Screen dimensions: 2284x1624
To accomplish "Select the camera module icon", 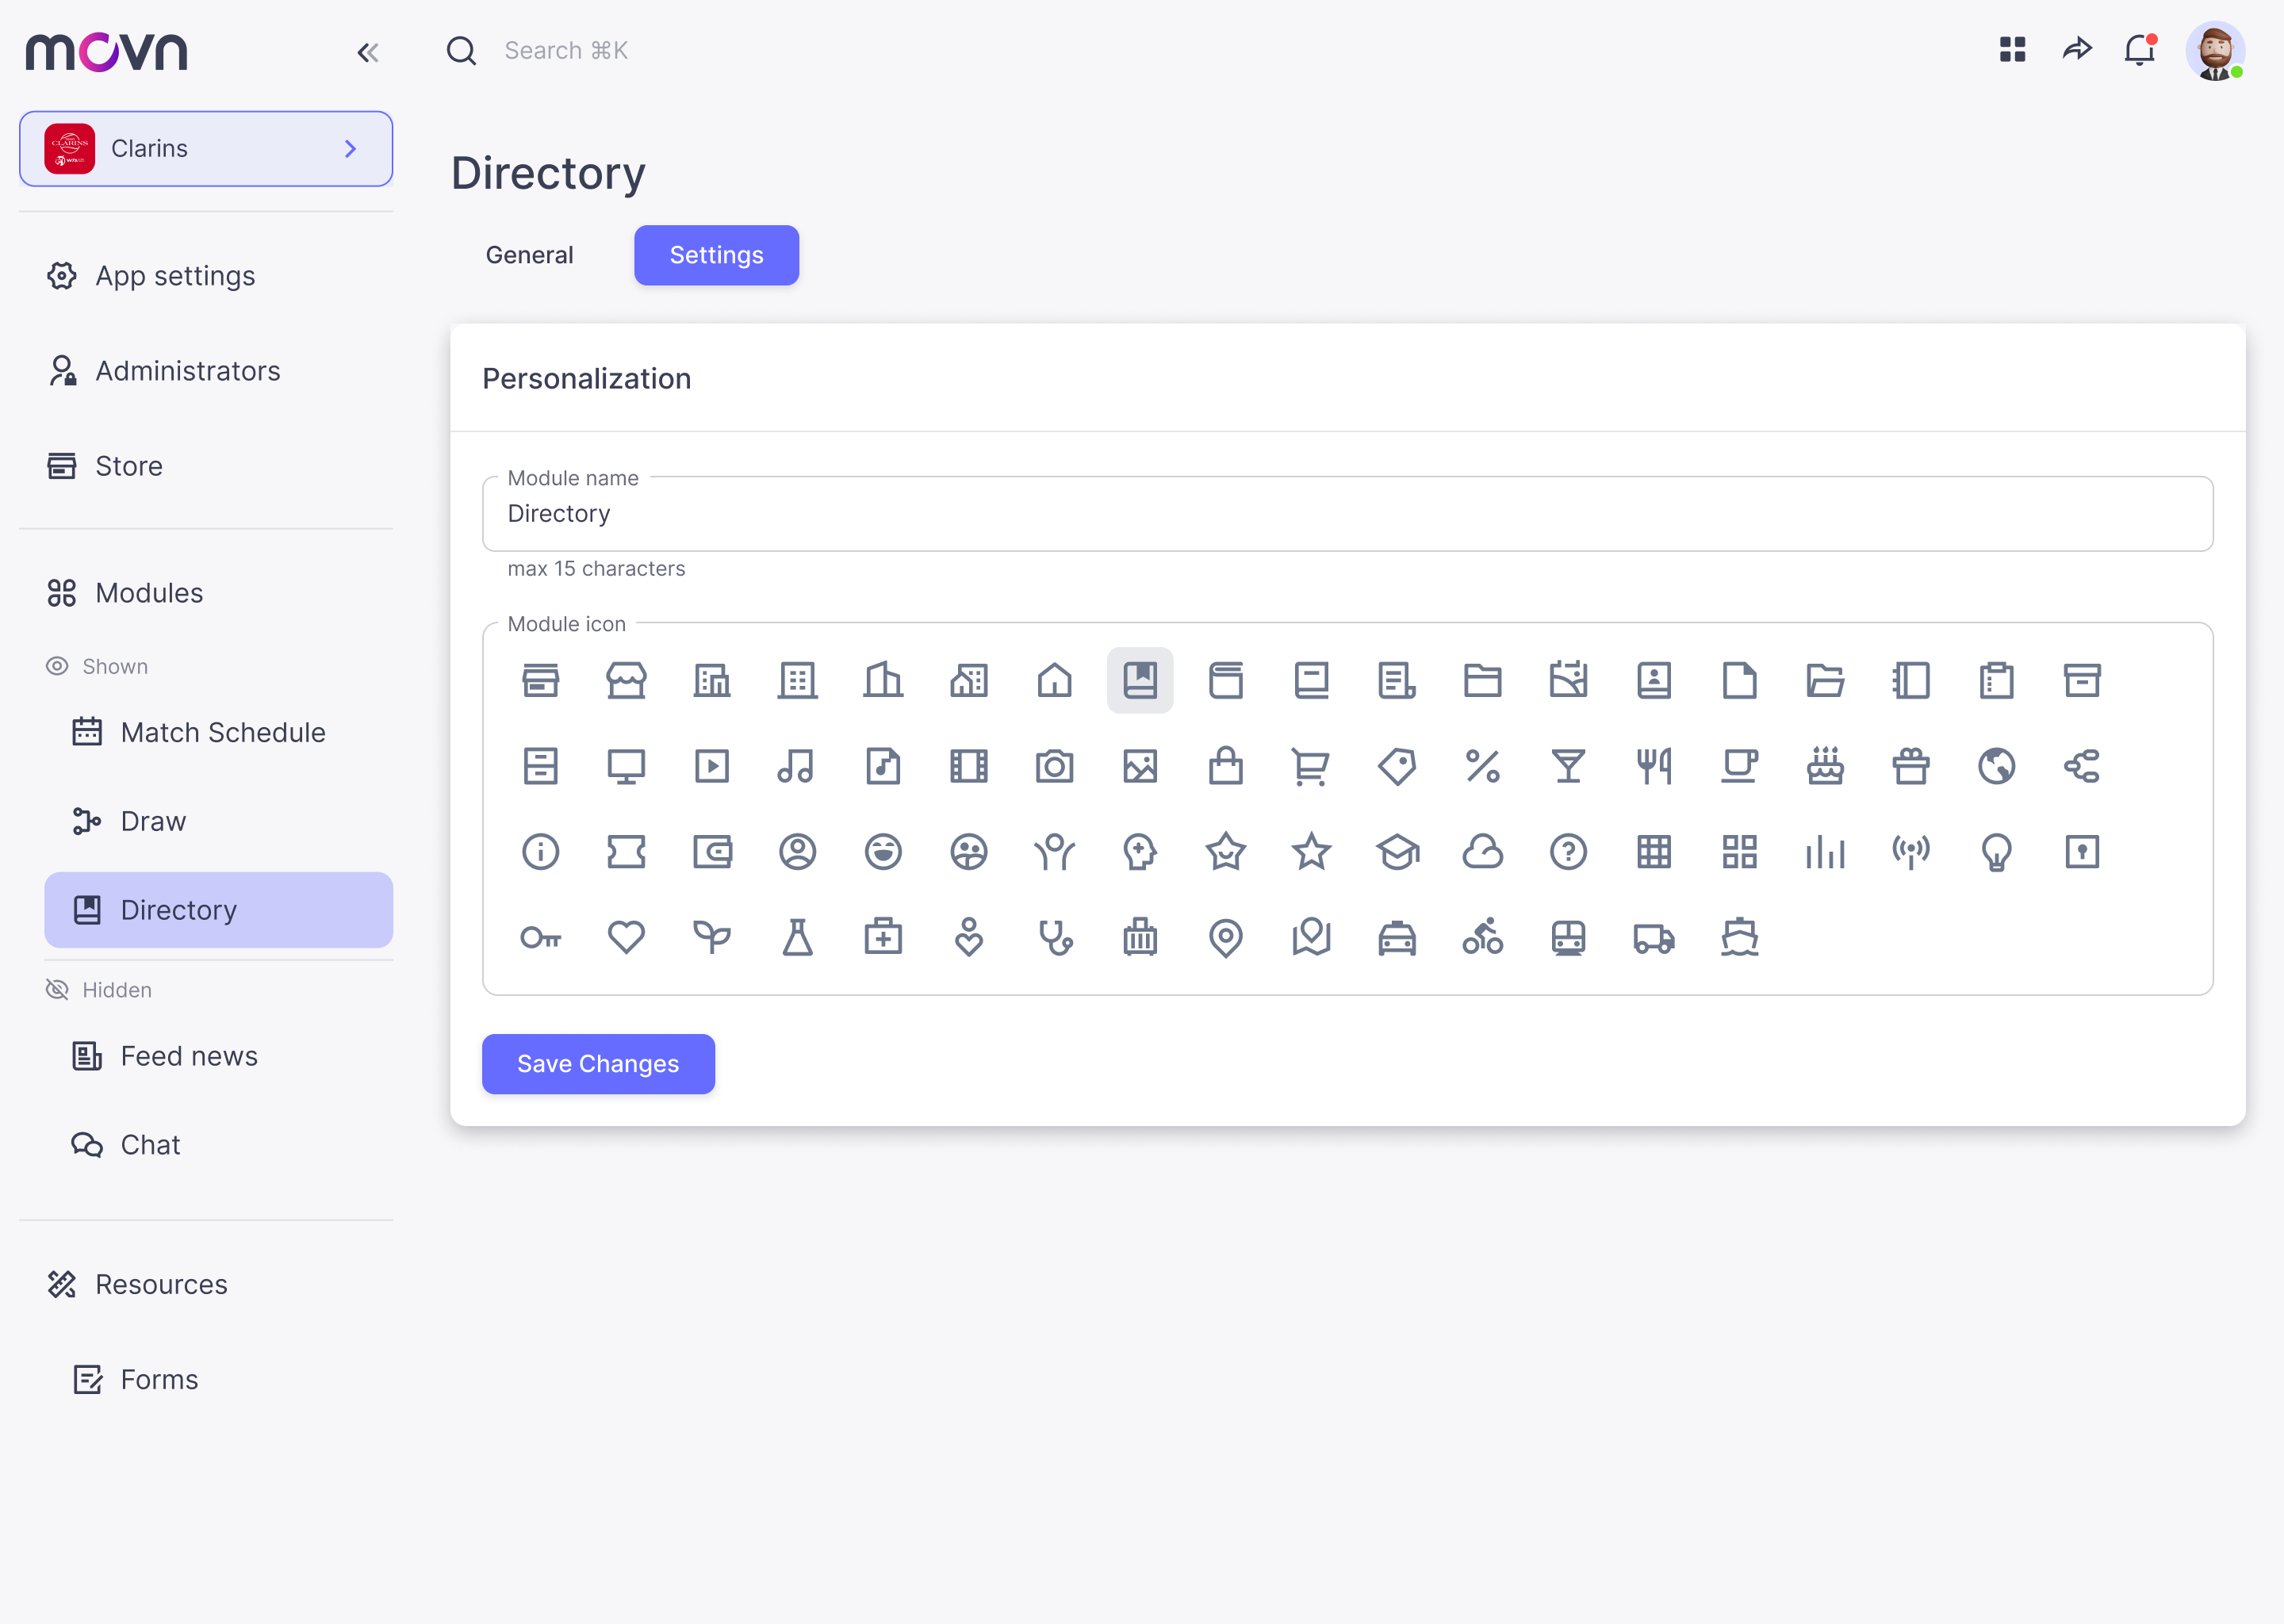I will [1054, 767].
